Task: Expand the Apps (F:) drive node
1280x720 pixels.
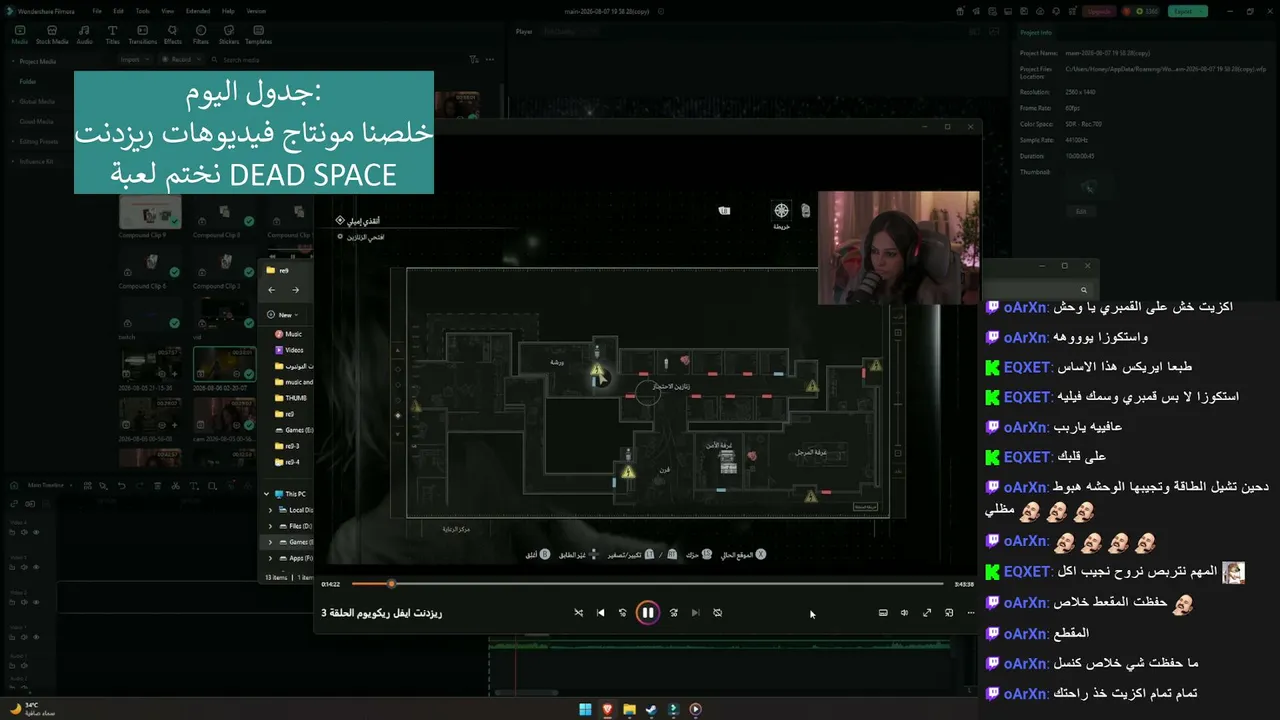Action: click(x=271, y=558)
